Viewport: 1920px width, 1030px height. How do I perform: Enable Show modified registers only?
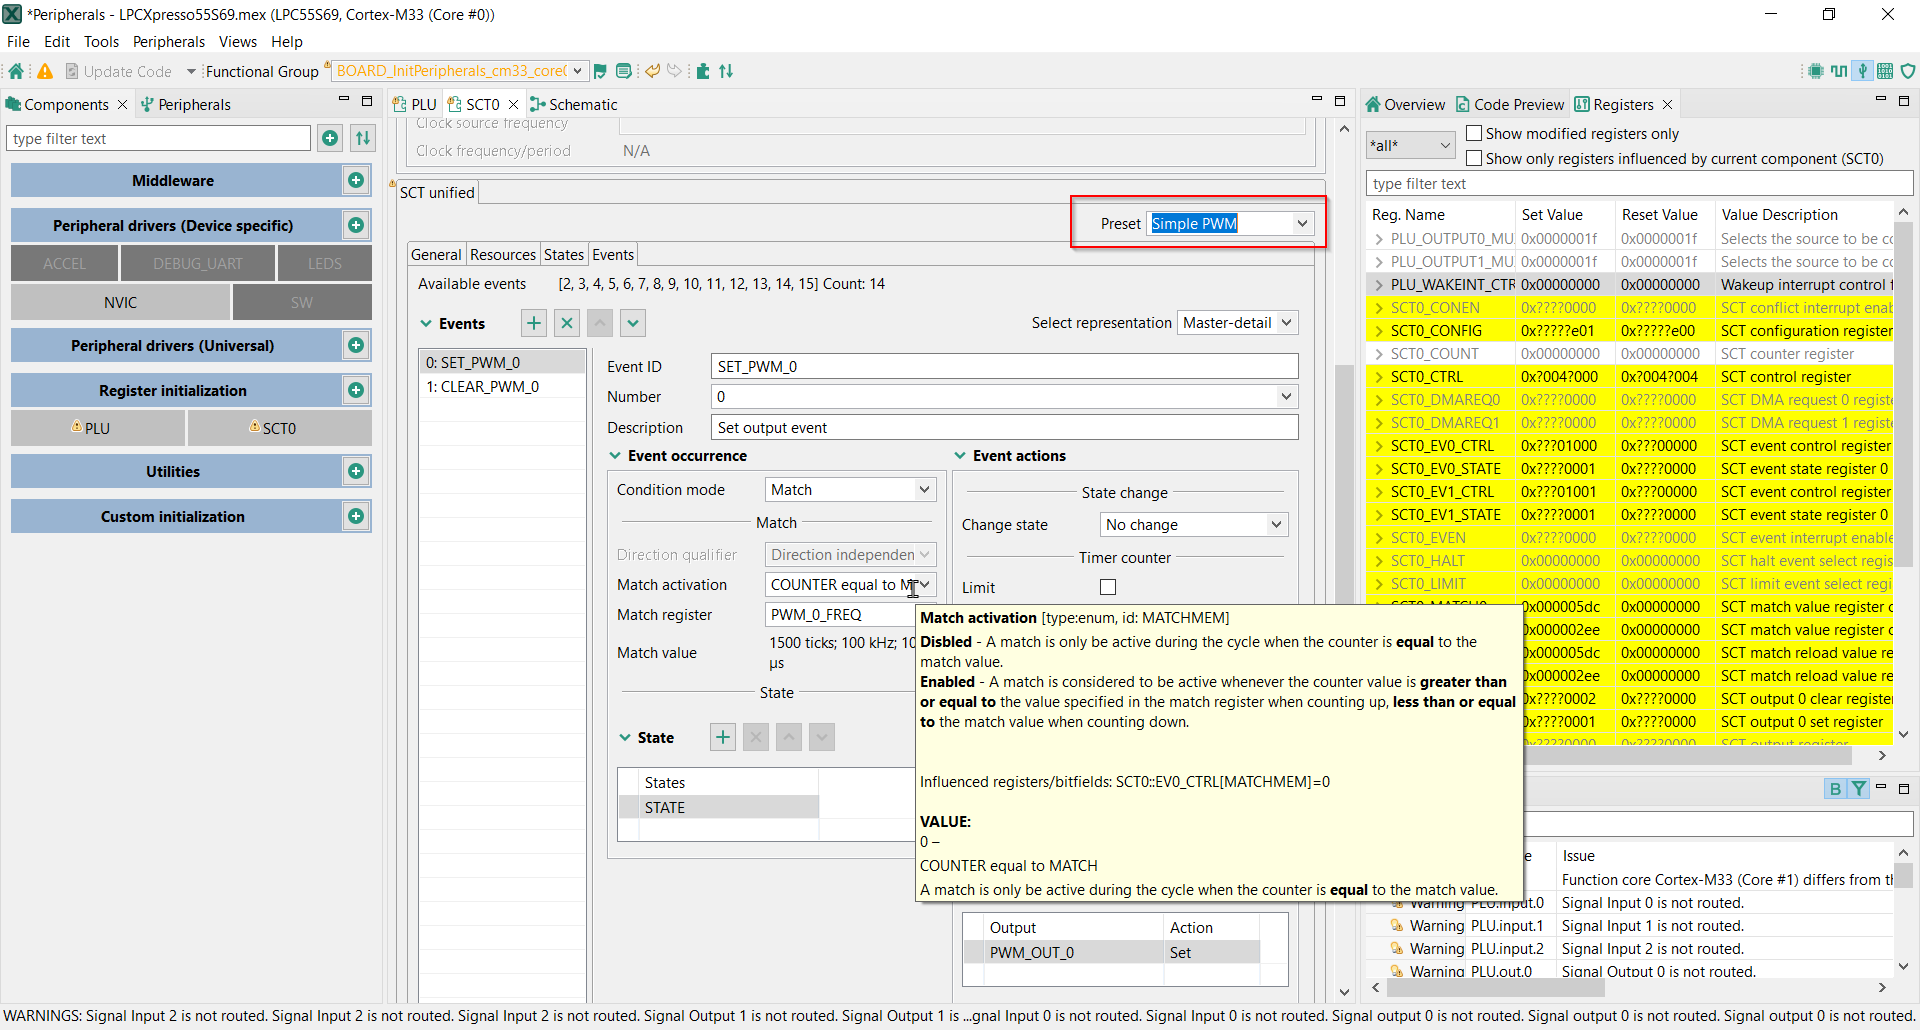[1474, 134]
